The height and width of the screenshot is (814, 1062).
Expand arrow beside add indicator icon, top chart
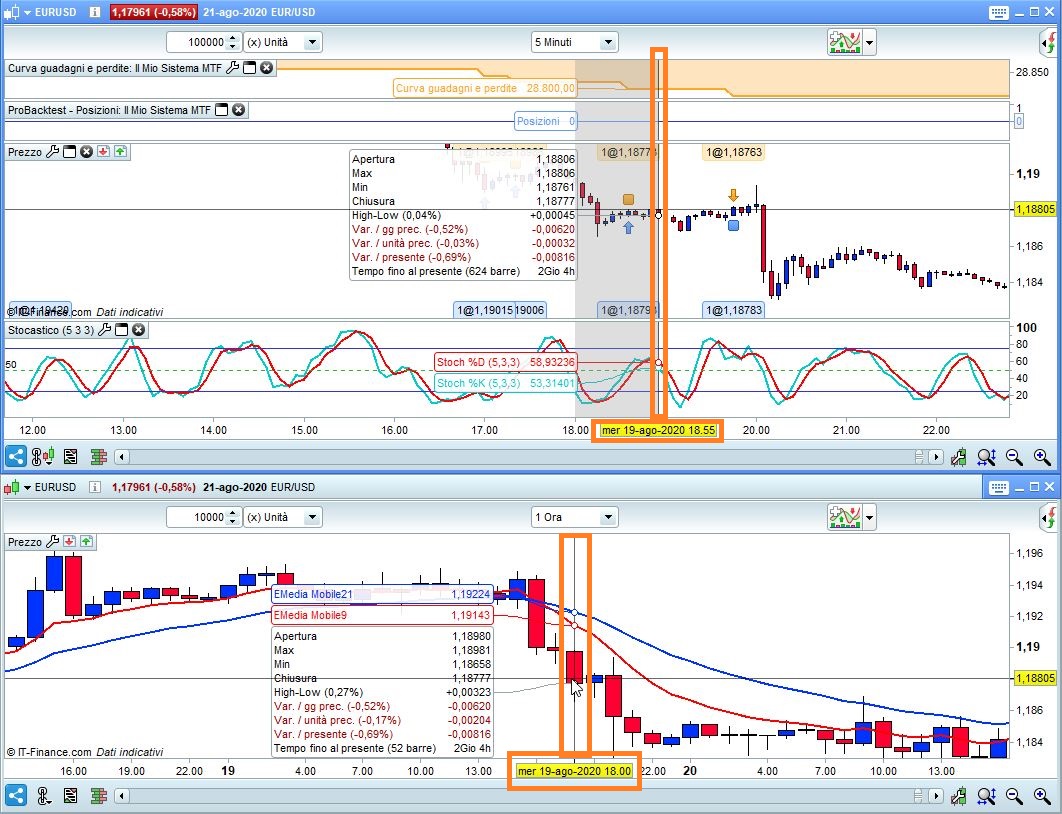click(870, 42)
